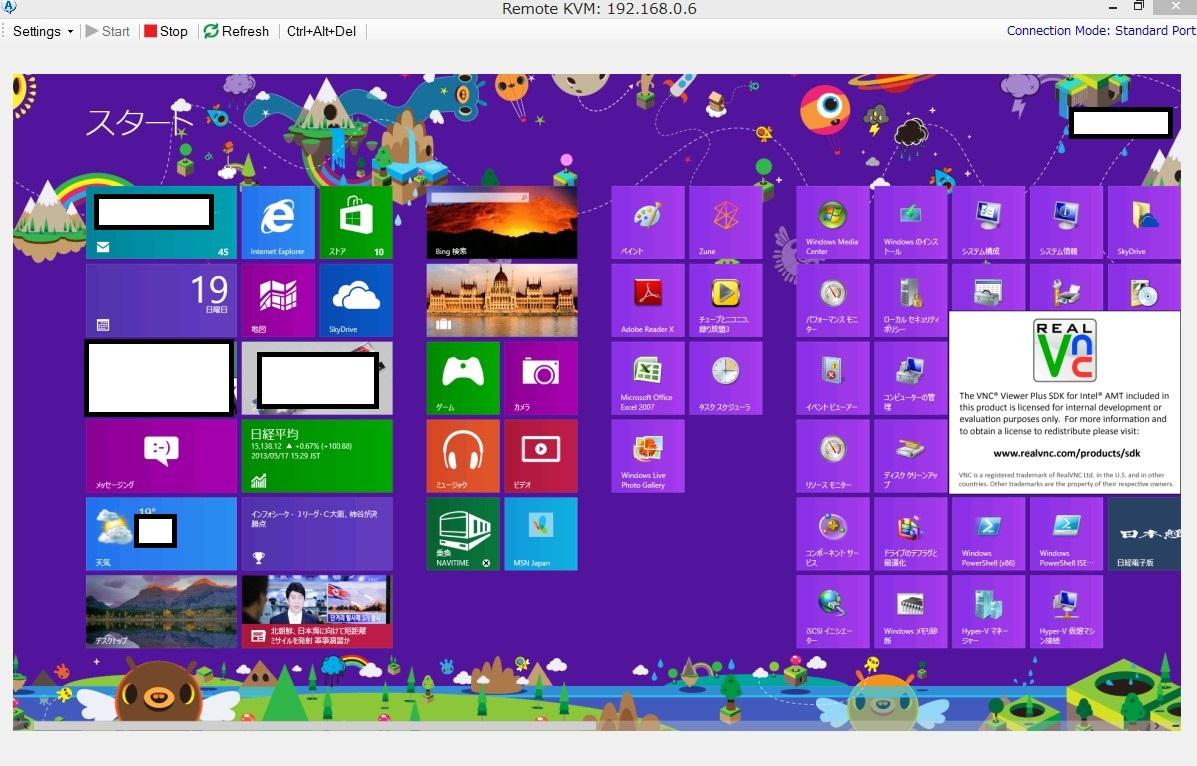
Task: Open iSCSI Initiator (iSCSI イニシエーター) tile
Action: pos(833,612)
